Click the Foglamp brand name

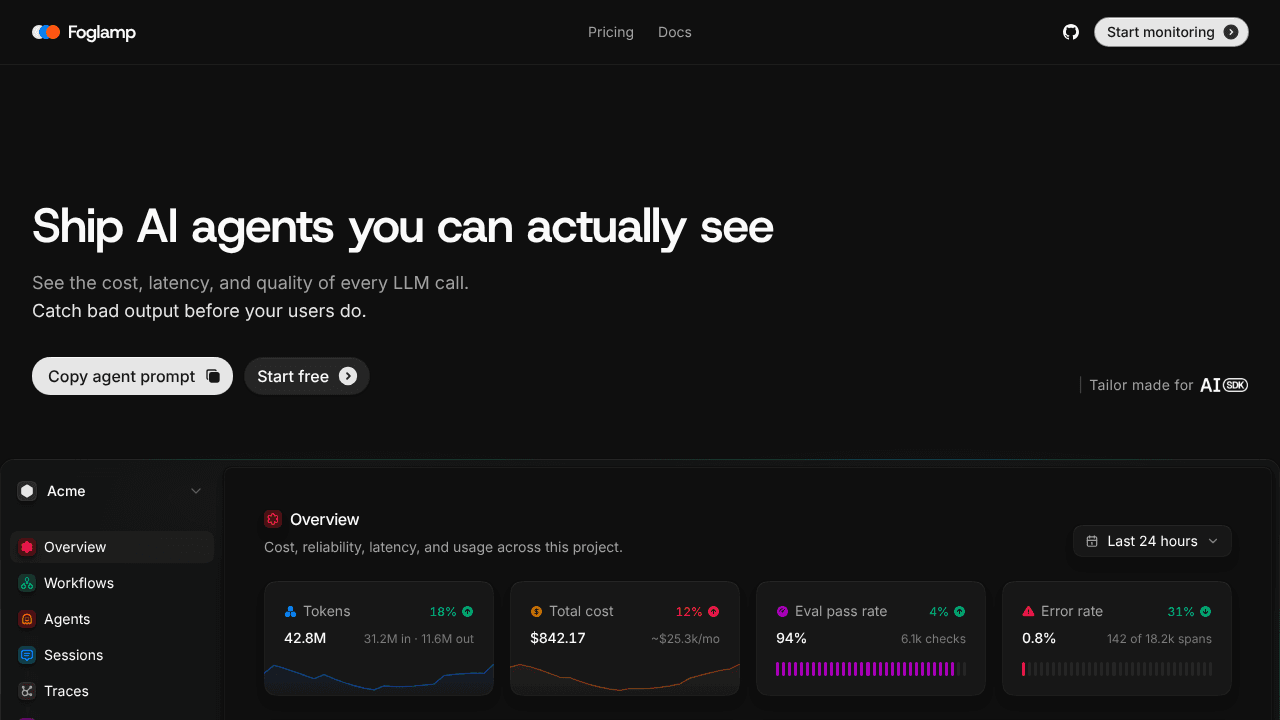click(x=102, y=33)
